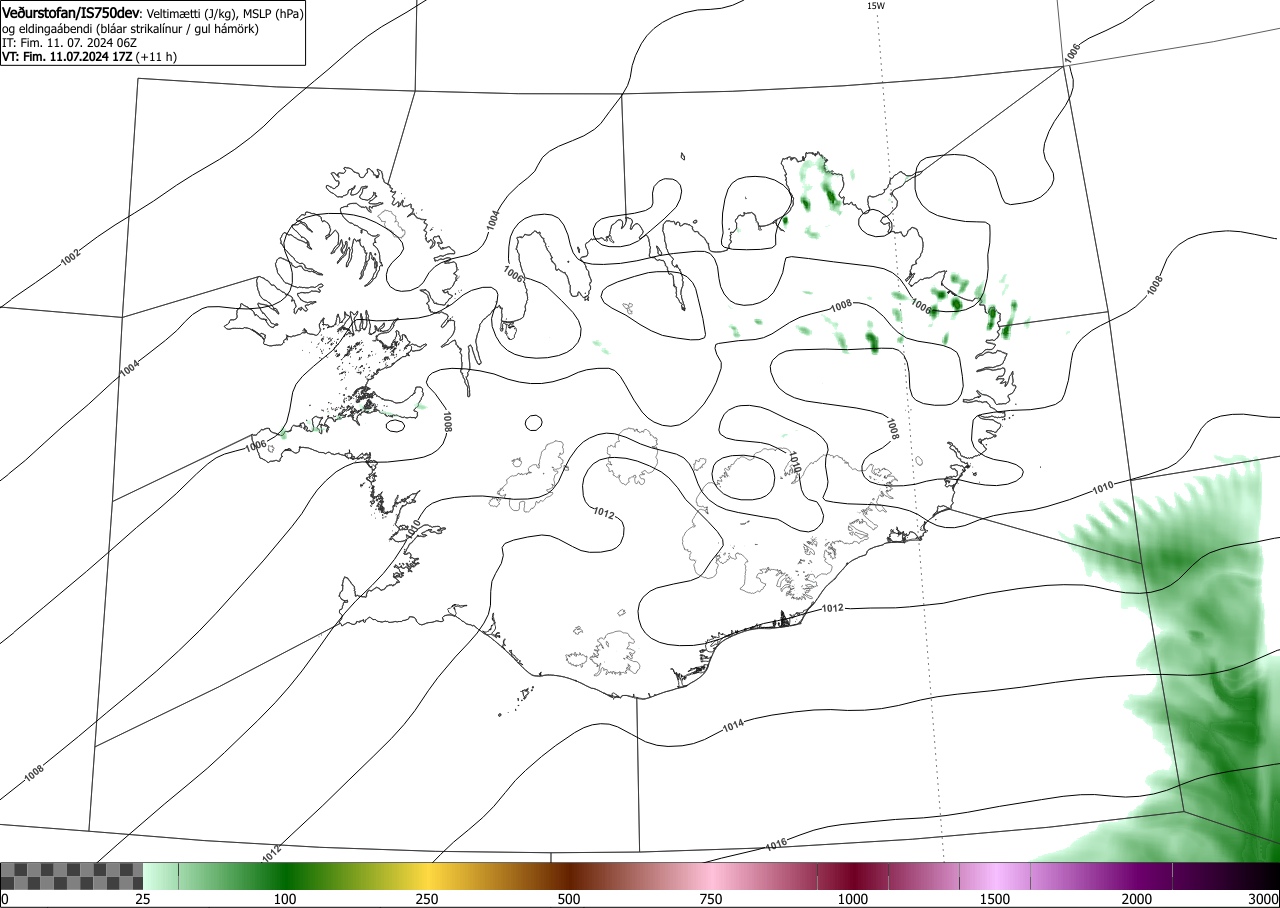Click the 1014 isobar label
The height and width of the screenshot is (908, 1280).
point(733,727)
